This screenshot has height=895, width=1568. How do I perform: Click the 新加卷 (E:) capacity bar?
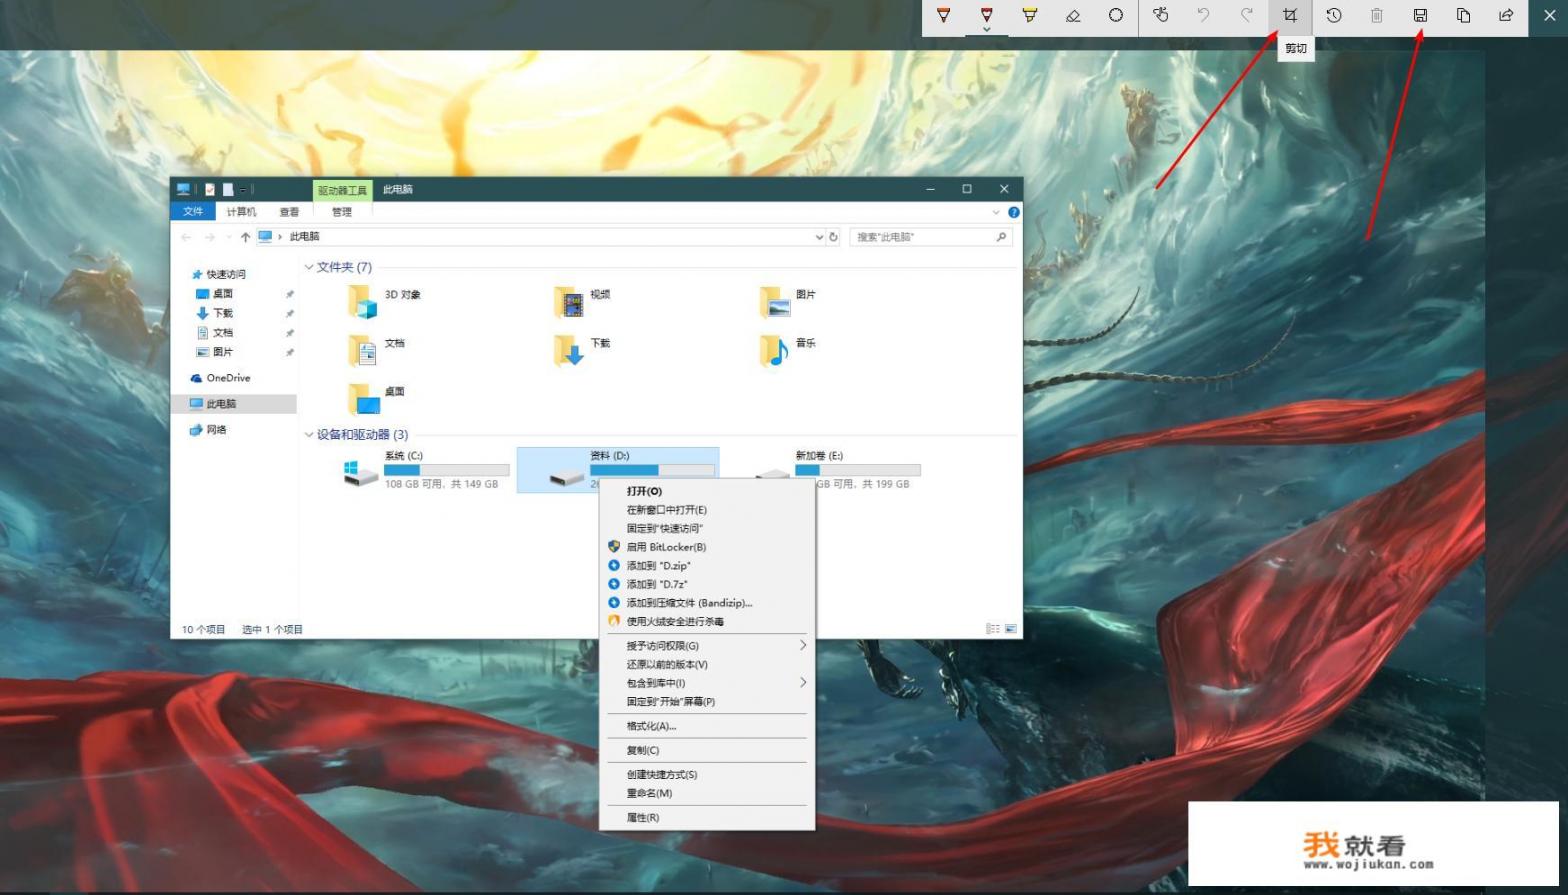point(858,469)
